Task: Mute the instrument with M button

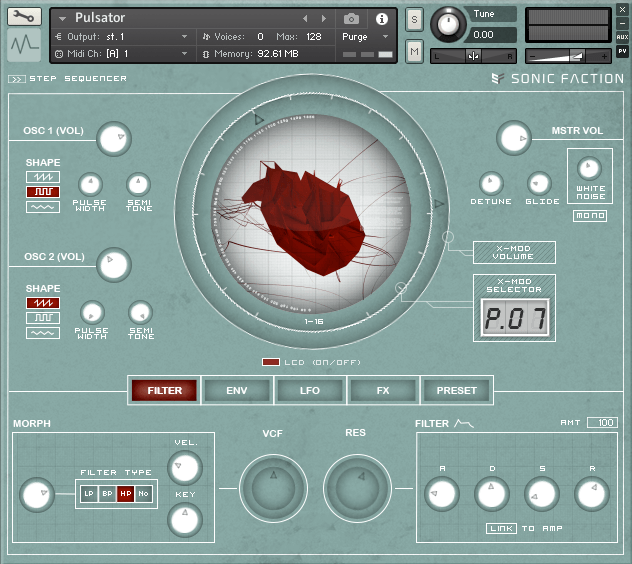Action: tap(414, 51)
